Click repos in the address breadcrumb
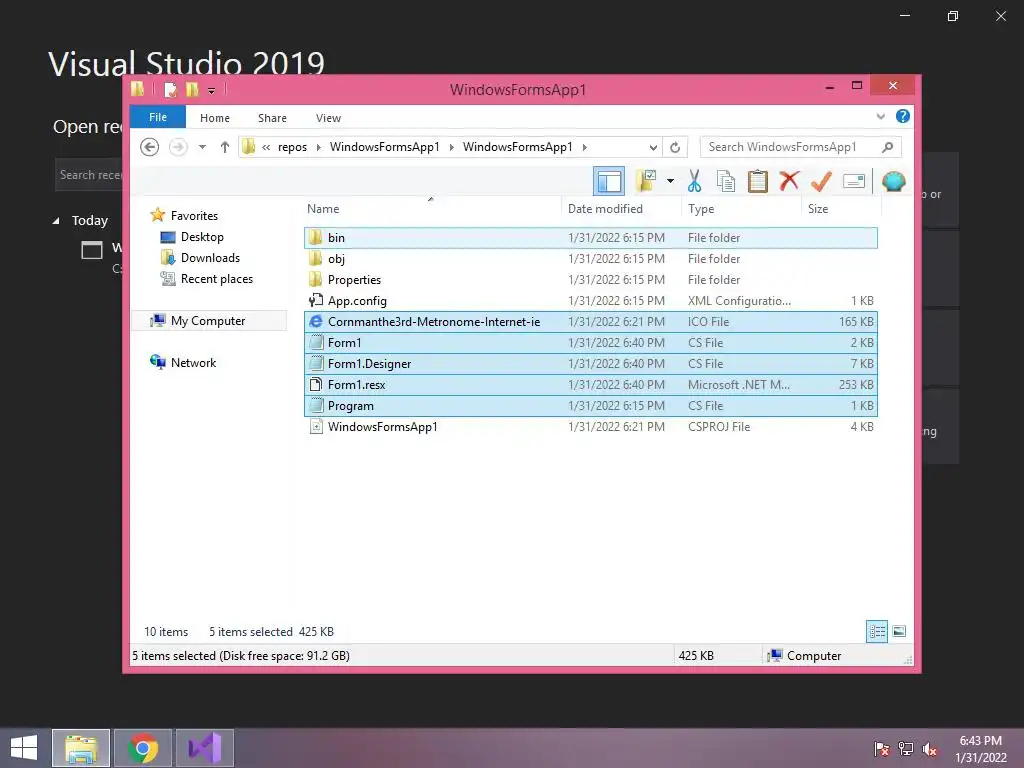Screen dimensions: 1024x768 293,147
